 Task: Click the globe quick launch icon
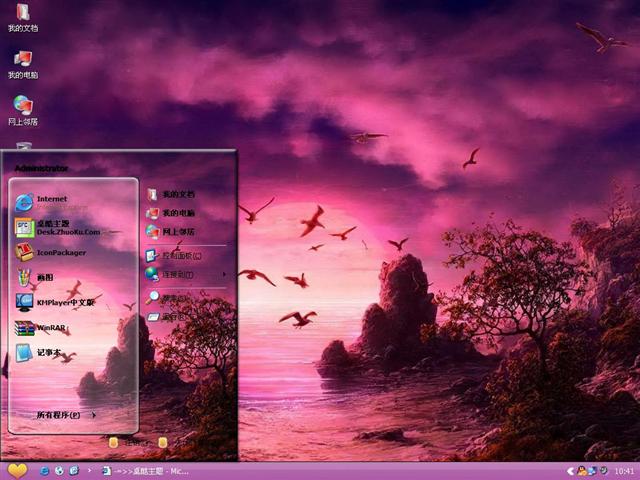coord(59,471)
